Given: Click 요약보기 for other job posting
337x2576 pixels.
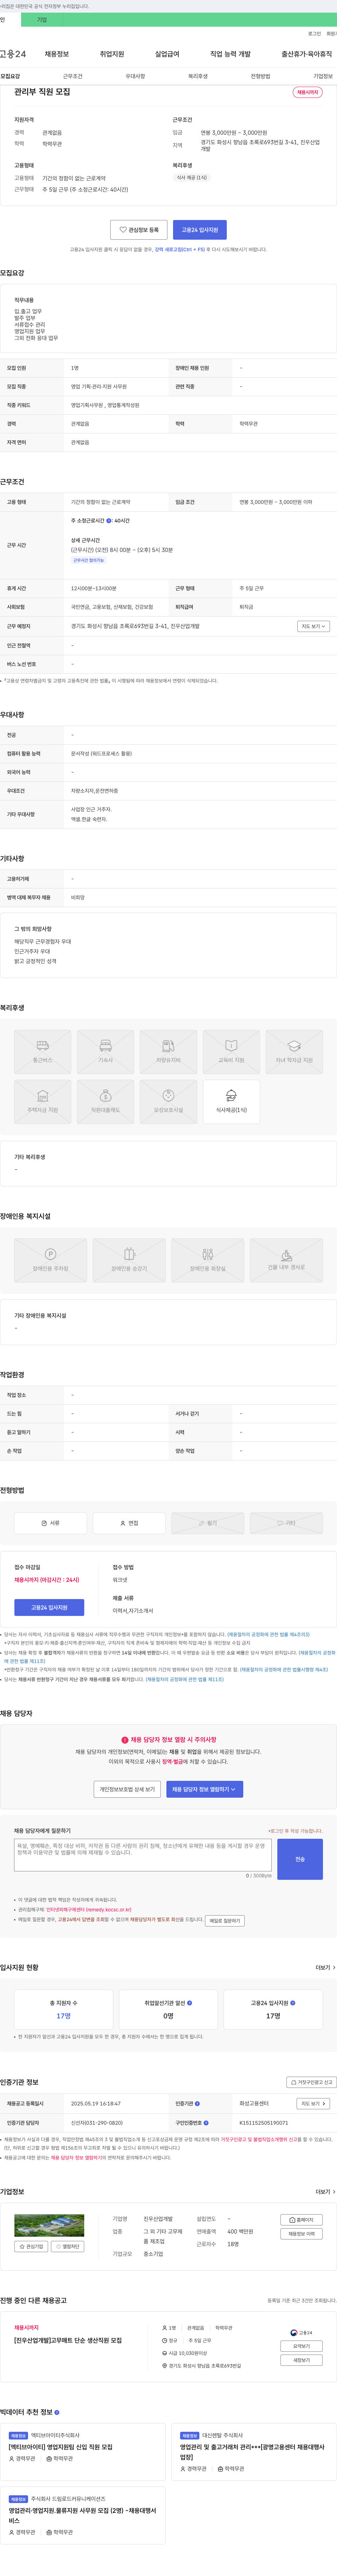Looking at the screenshot, I should click(x=301, y=2346).
